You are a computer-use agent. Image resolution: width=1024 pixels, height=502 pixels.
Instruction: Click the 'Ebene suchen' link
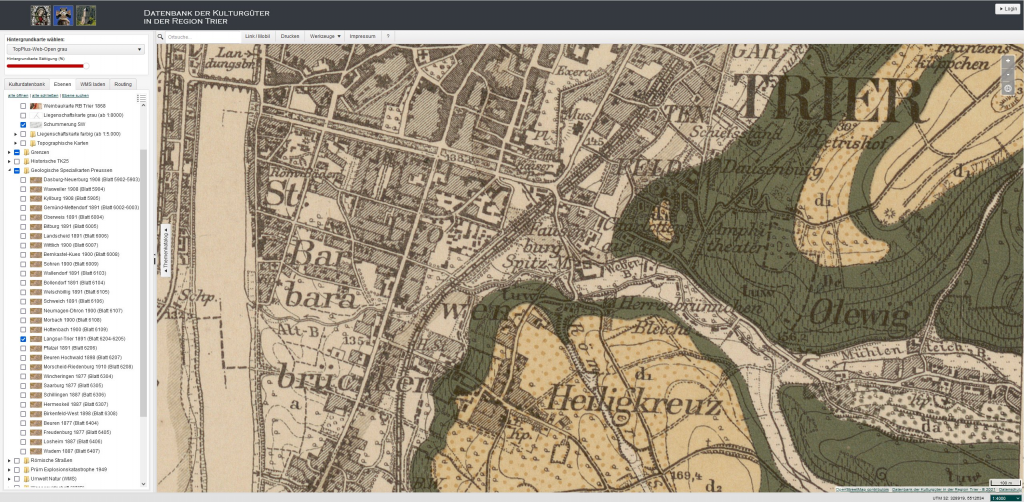[x=75, y=96]
